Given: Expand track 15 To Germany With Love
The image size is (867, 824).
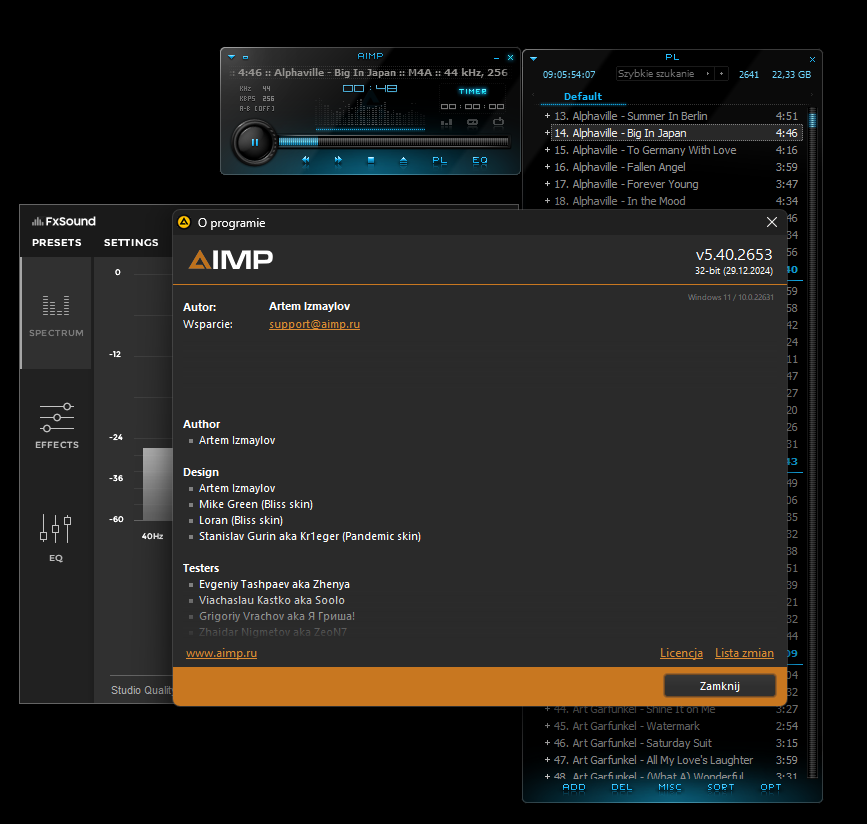Looking at the screenshot, I should (547, 150).
